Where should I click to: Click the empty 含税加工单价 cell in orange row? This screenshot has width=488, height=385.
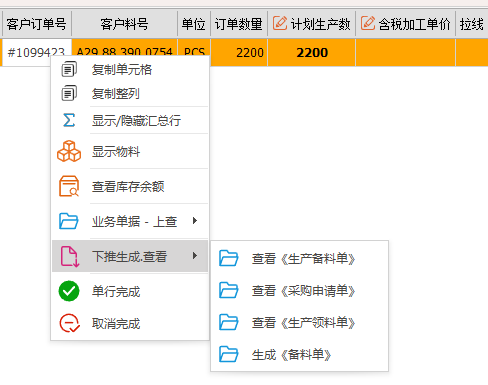[x=406, y=52]
